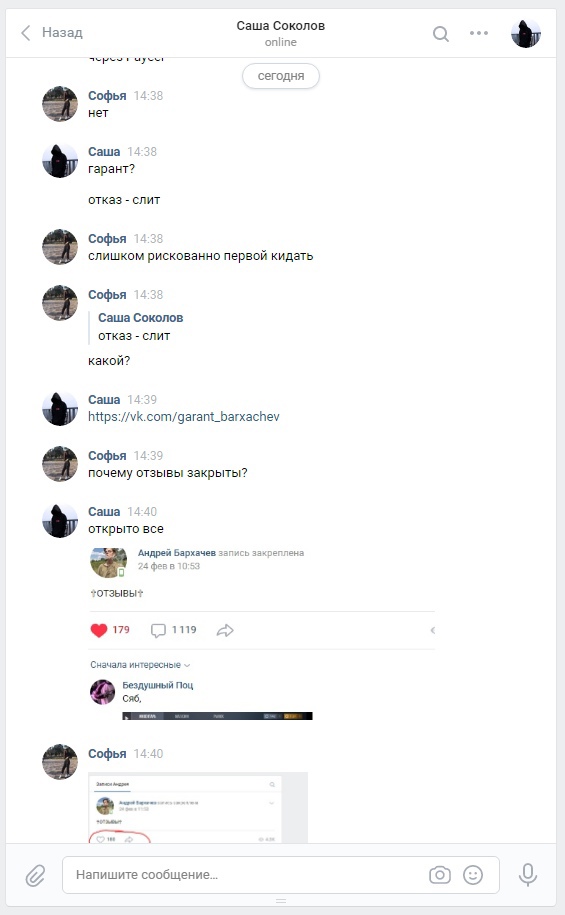Click the microphone voice message icon

click(x=528, y=875)
